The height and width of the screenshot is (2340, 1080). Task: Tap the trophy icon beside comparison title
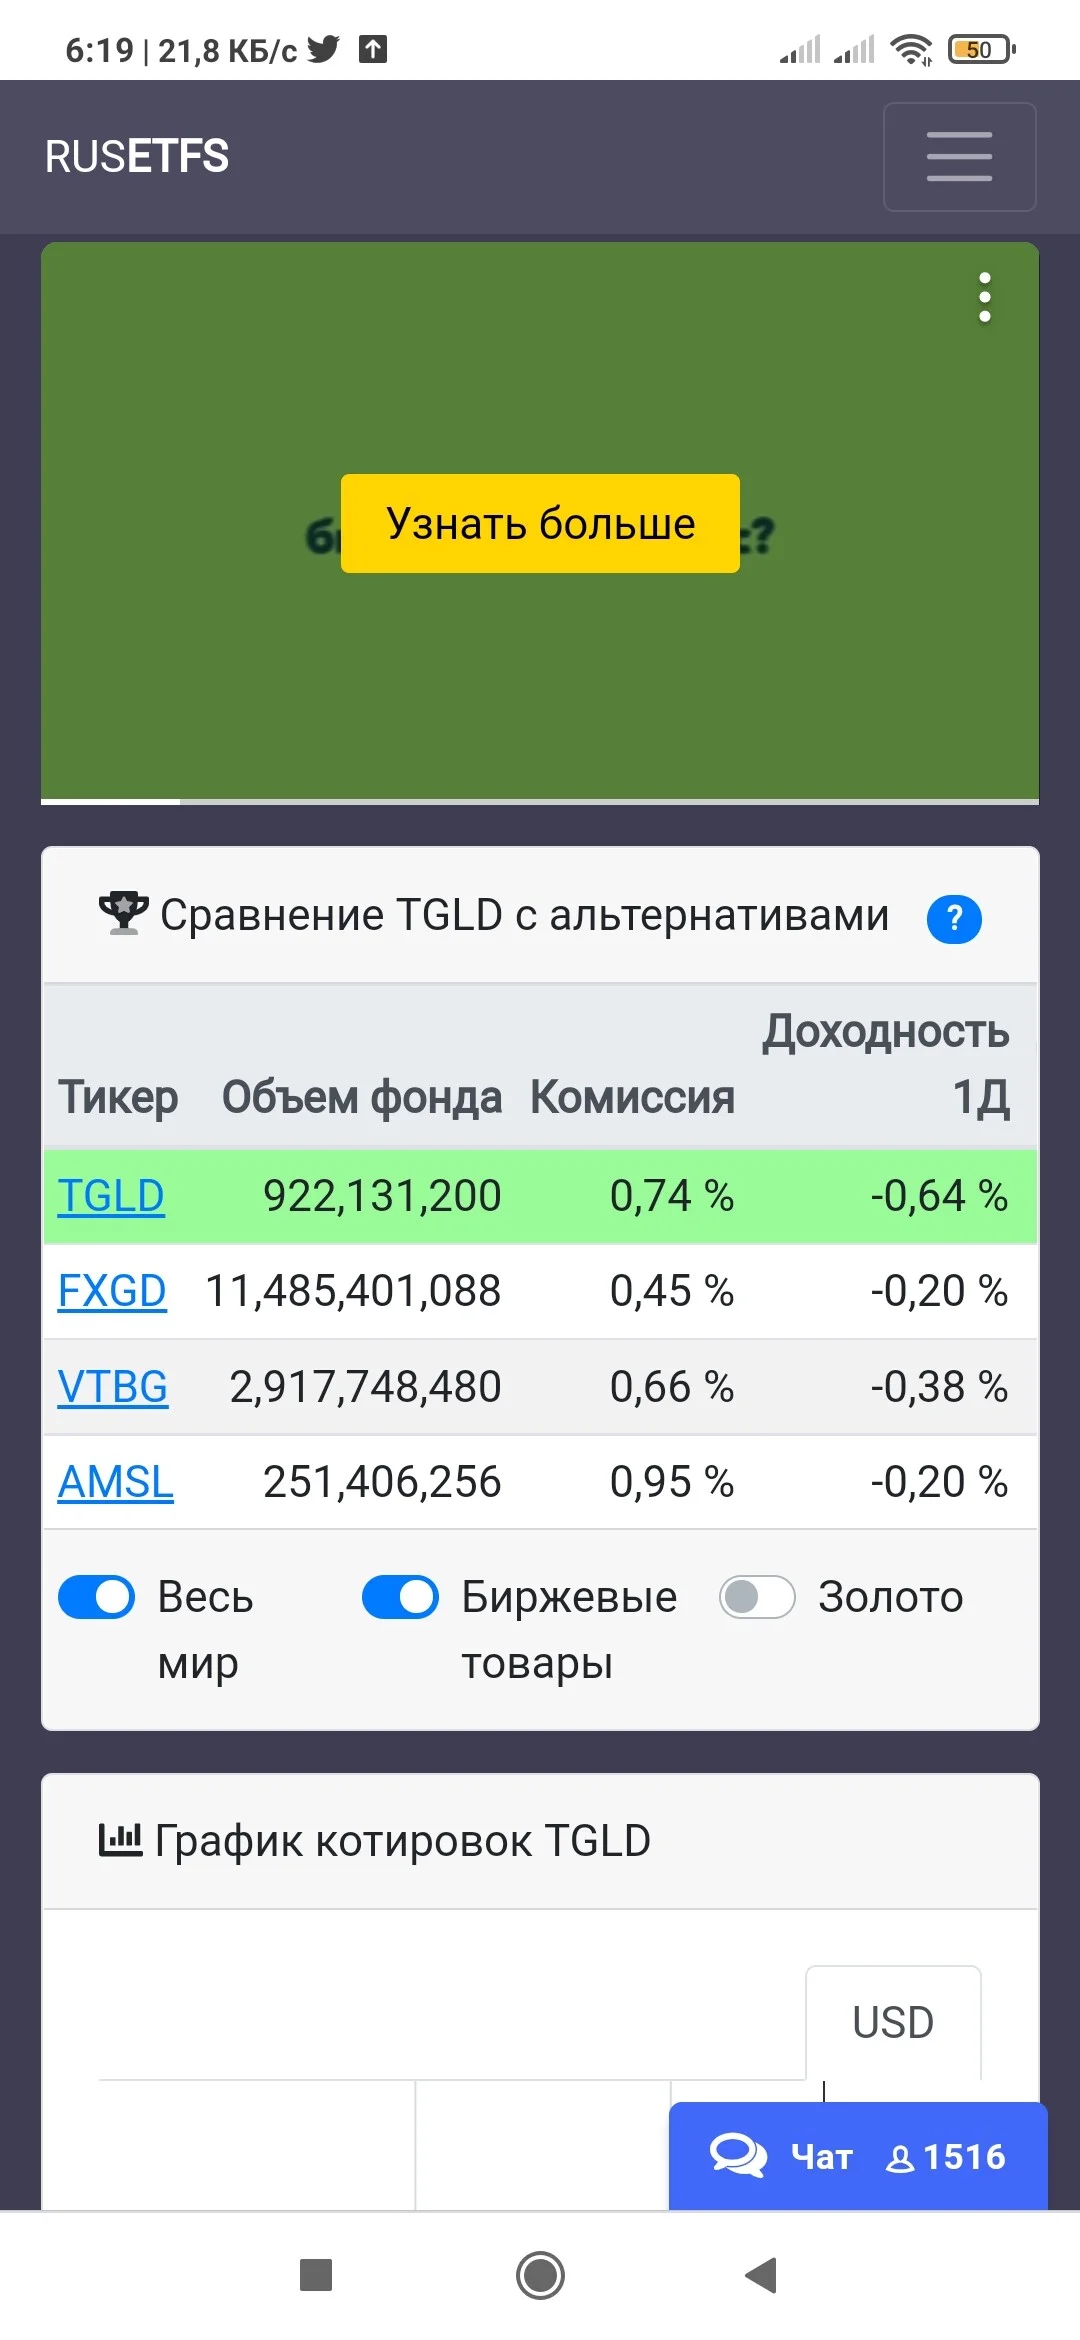click(x=123, y=913)
